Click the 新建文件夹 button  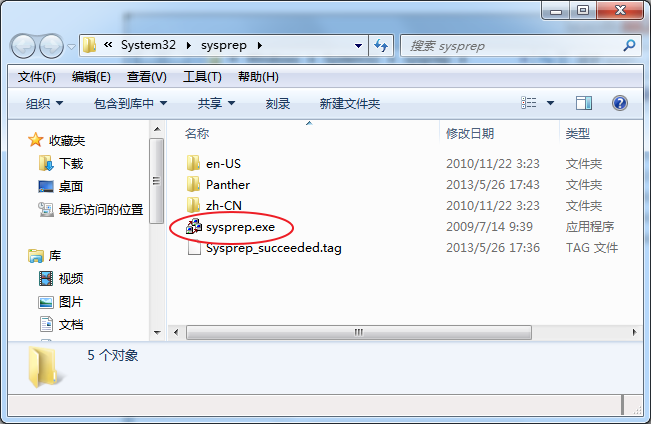click(x=350, y=103)
